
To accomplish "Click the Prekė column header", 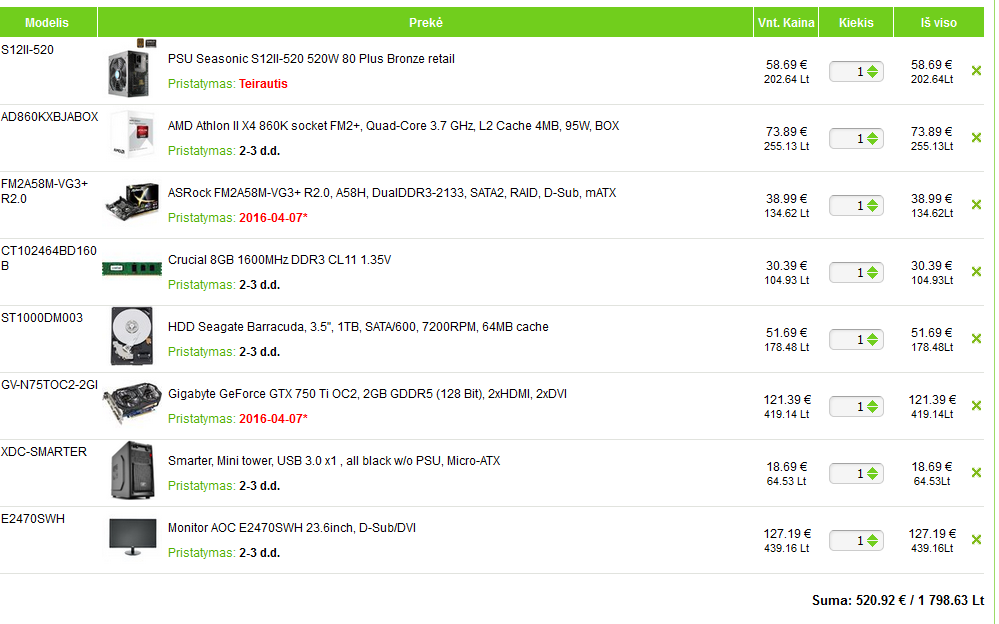I will pyautogui.click(x=426, y=22).
